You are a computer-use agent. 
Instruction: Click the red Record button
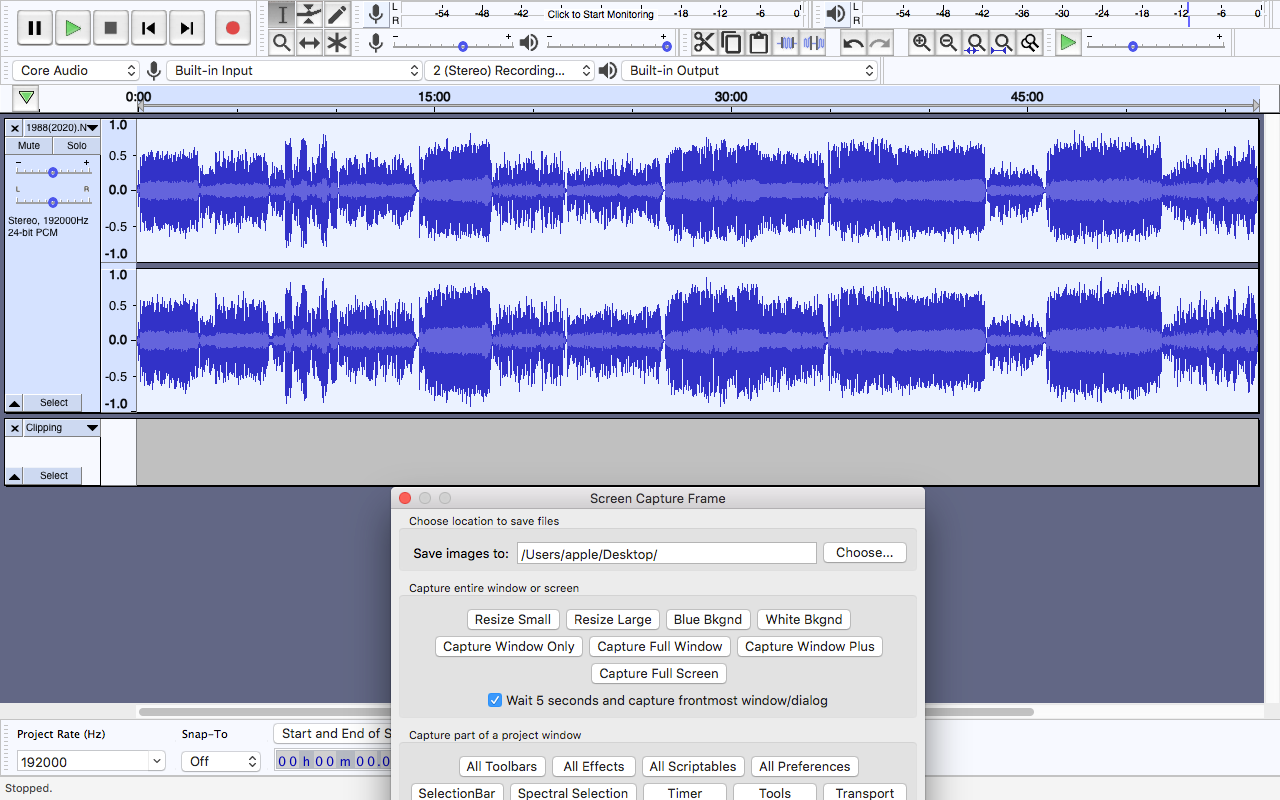[232, 28]
